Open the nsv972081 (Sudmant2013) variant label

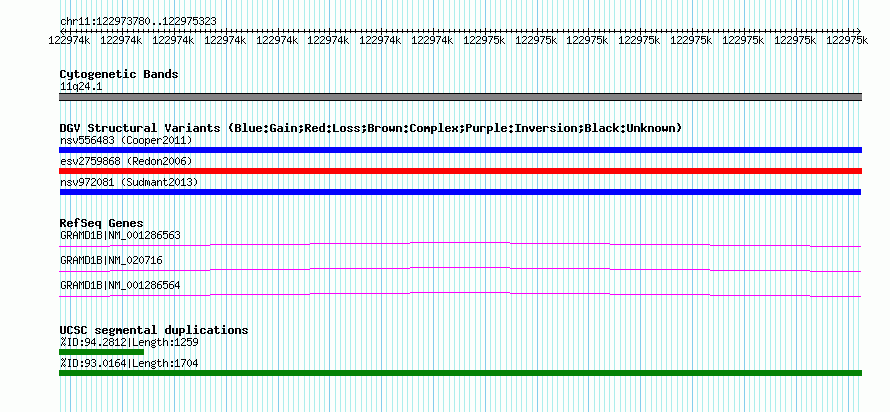tap(129, 182)
